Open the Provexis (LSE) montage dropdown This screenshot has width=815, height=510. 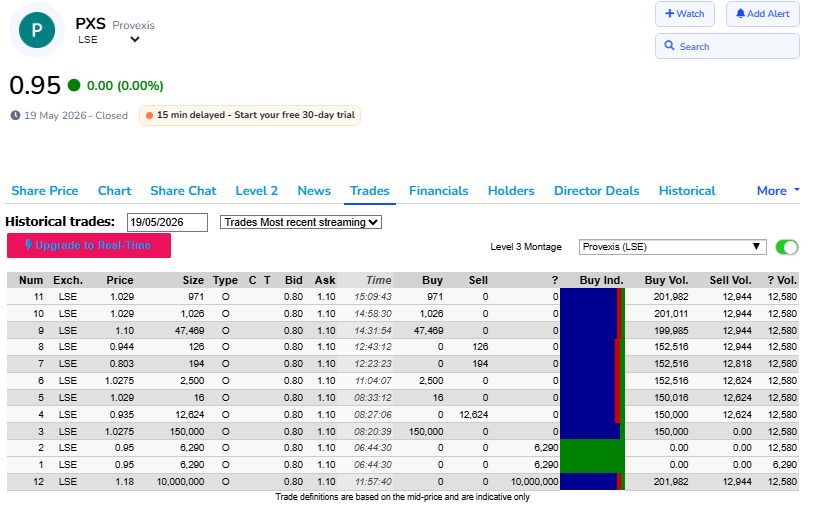tap(673, 247)
